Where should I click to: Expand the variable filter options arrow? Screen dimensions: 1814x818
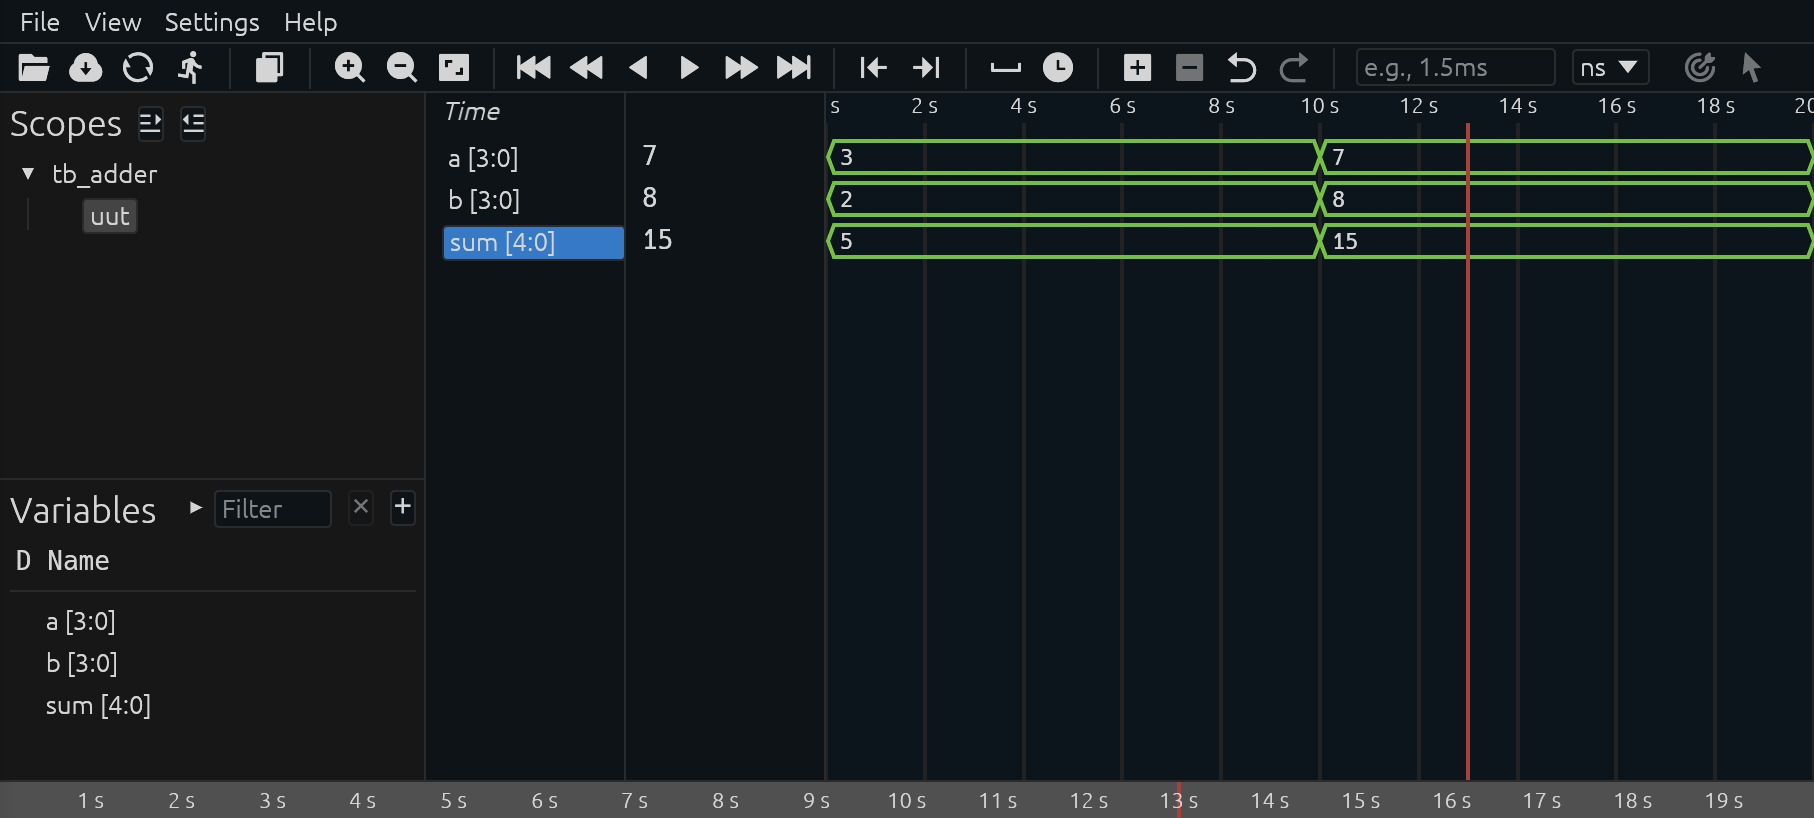coord(196,508)
